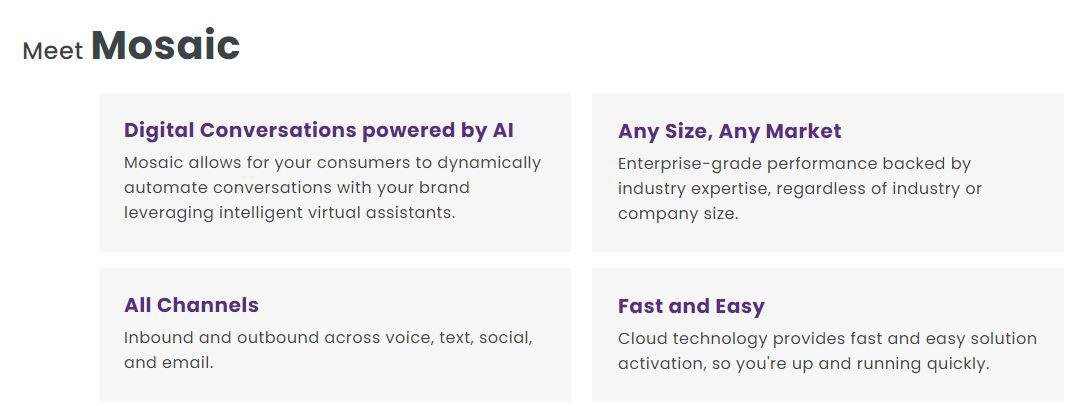1077x406 pixels.
Task: Select the Fast and Easy heading
Action: pyautogui.click(x=691, y=306)
